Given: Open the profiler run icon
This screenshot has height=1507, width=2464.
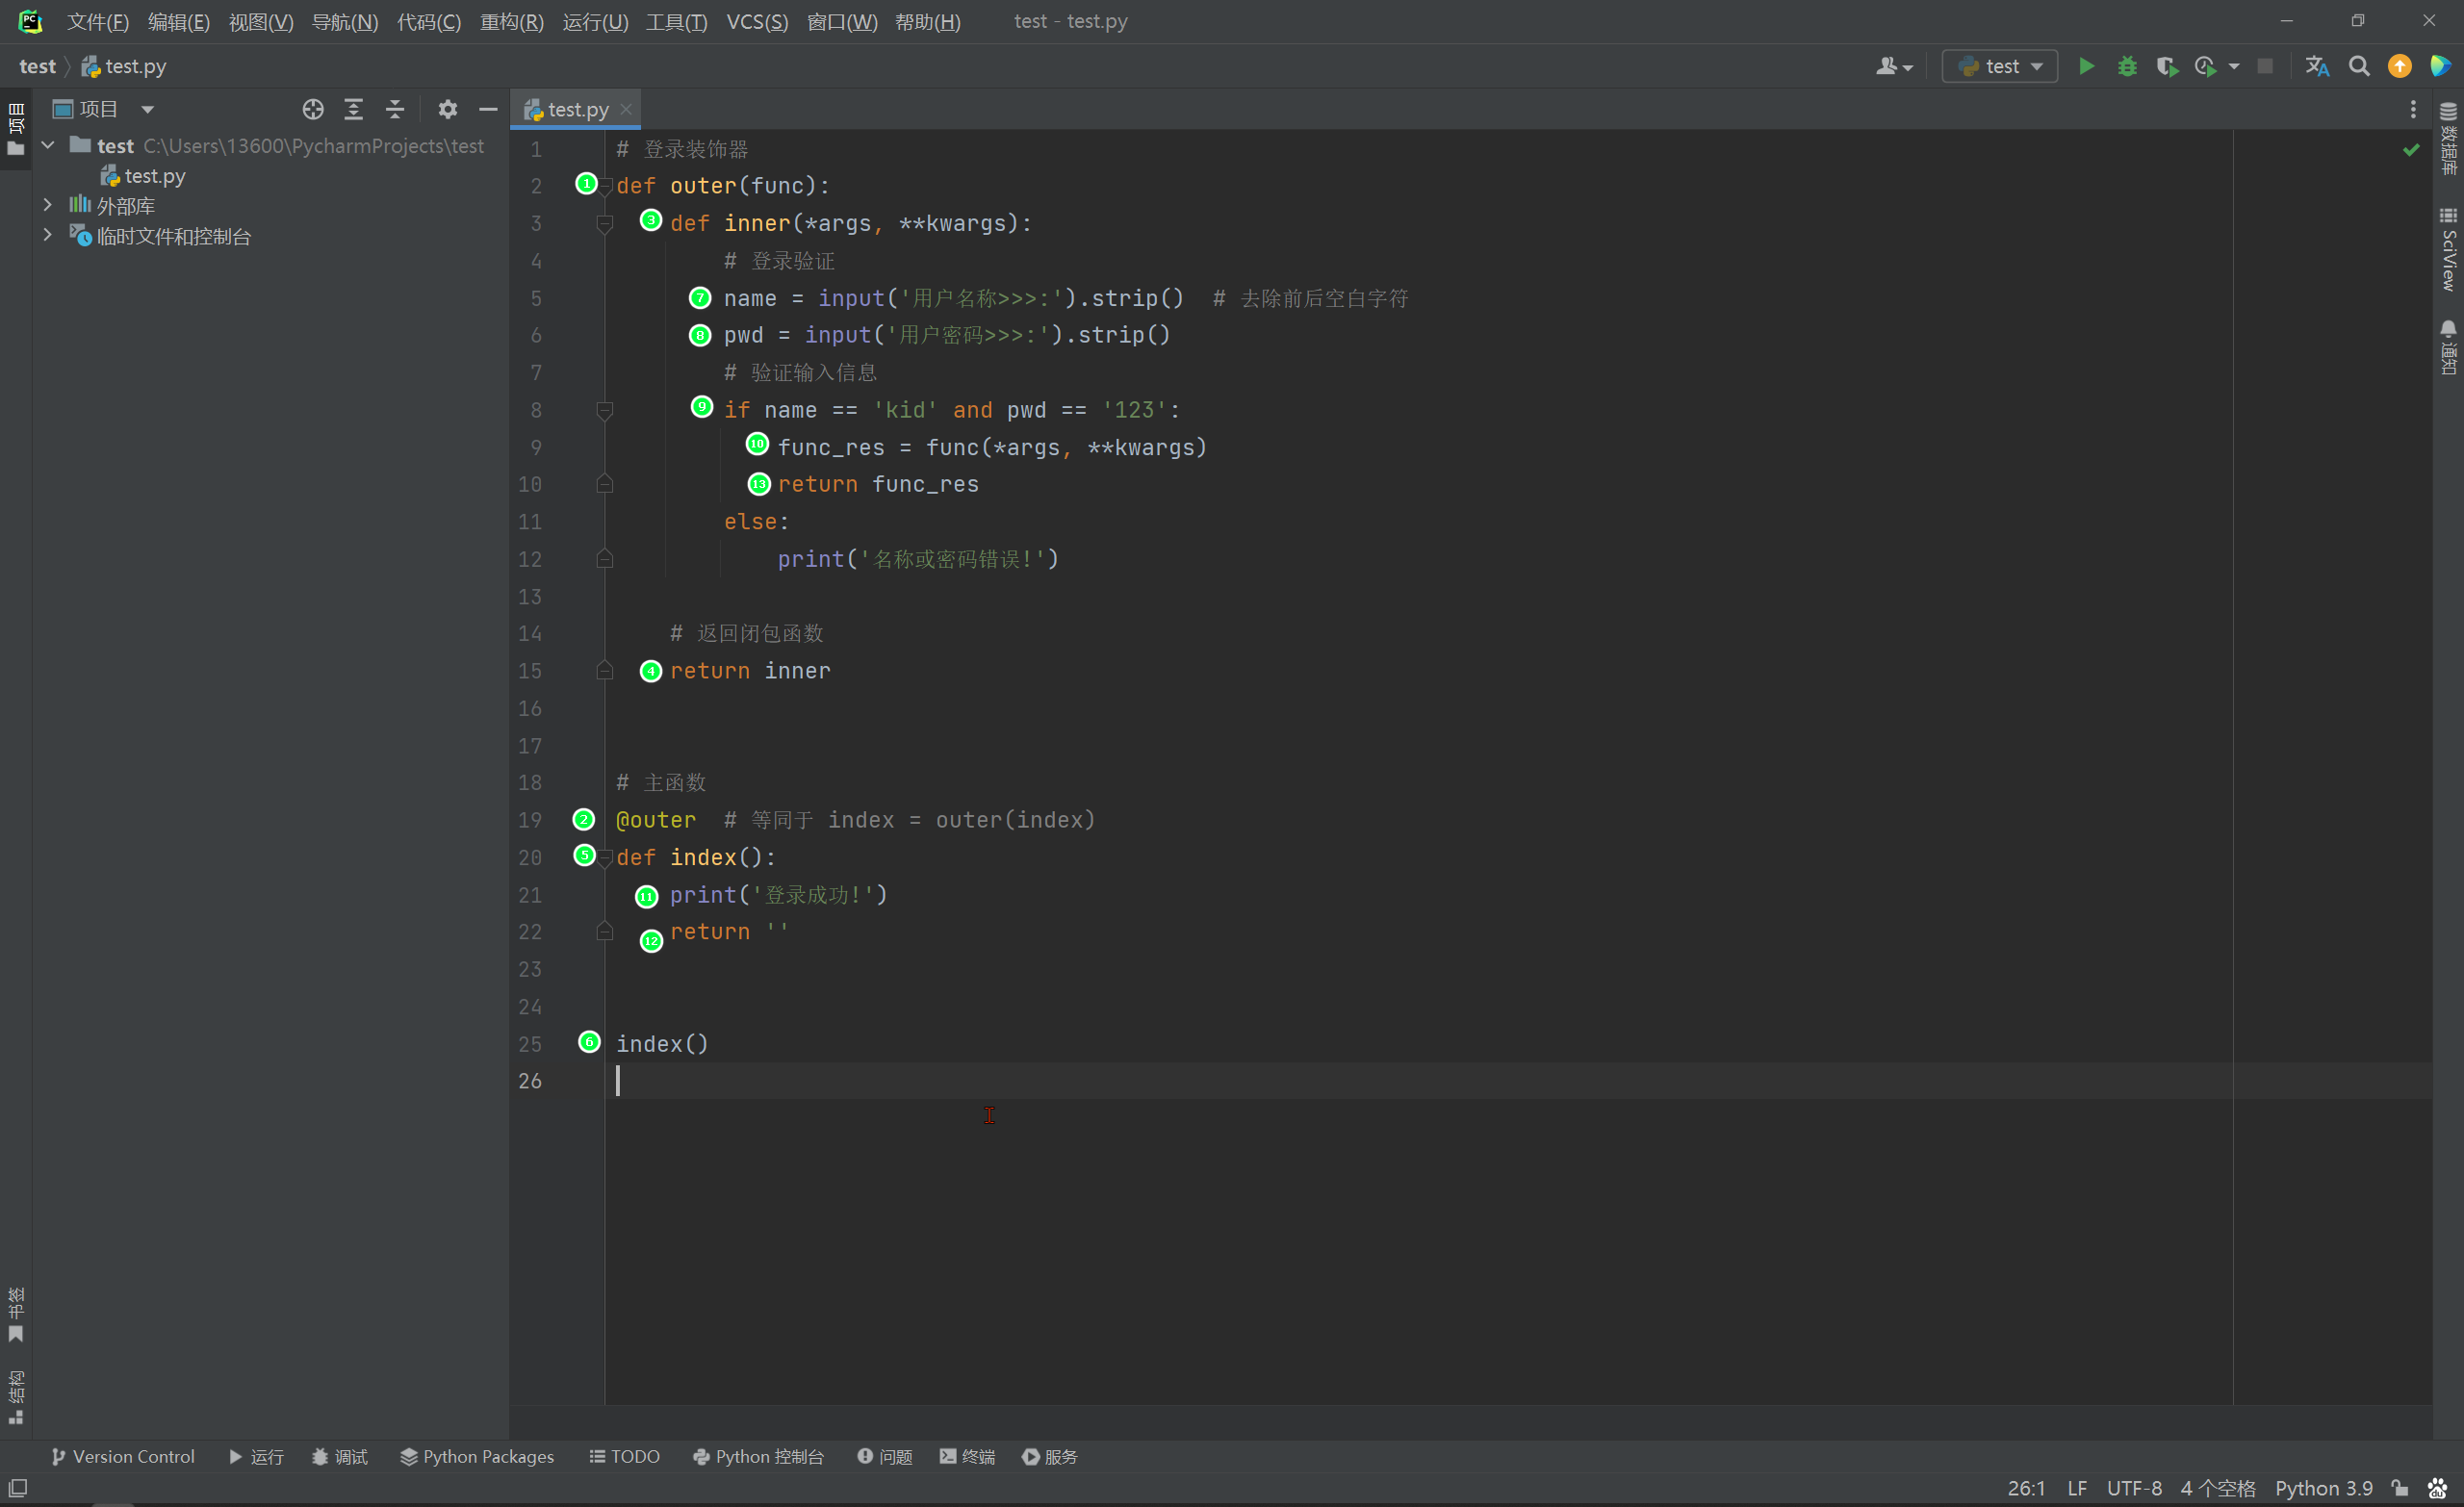Looking at the screenshot, I should tap(2205, 66).
